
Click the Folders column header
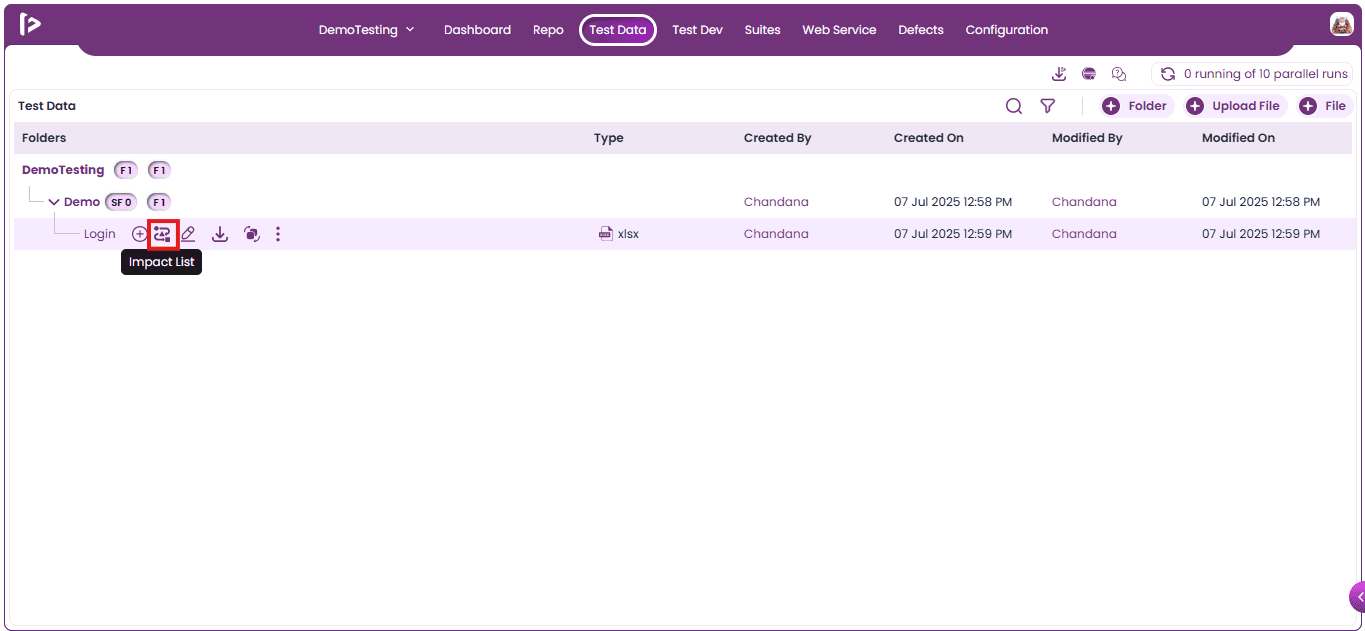pos(44,138)
